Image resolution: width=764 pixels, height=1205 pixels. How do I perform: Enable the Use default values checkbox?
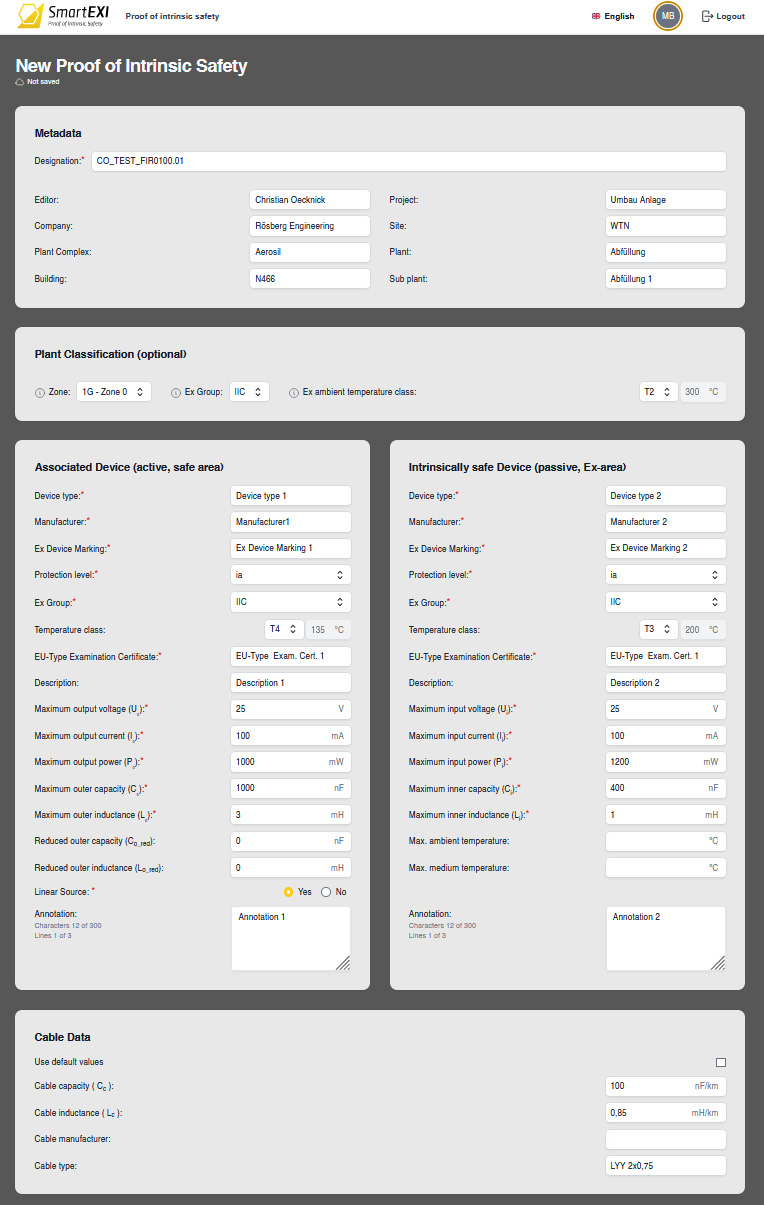720,1062
